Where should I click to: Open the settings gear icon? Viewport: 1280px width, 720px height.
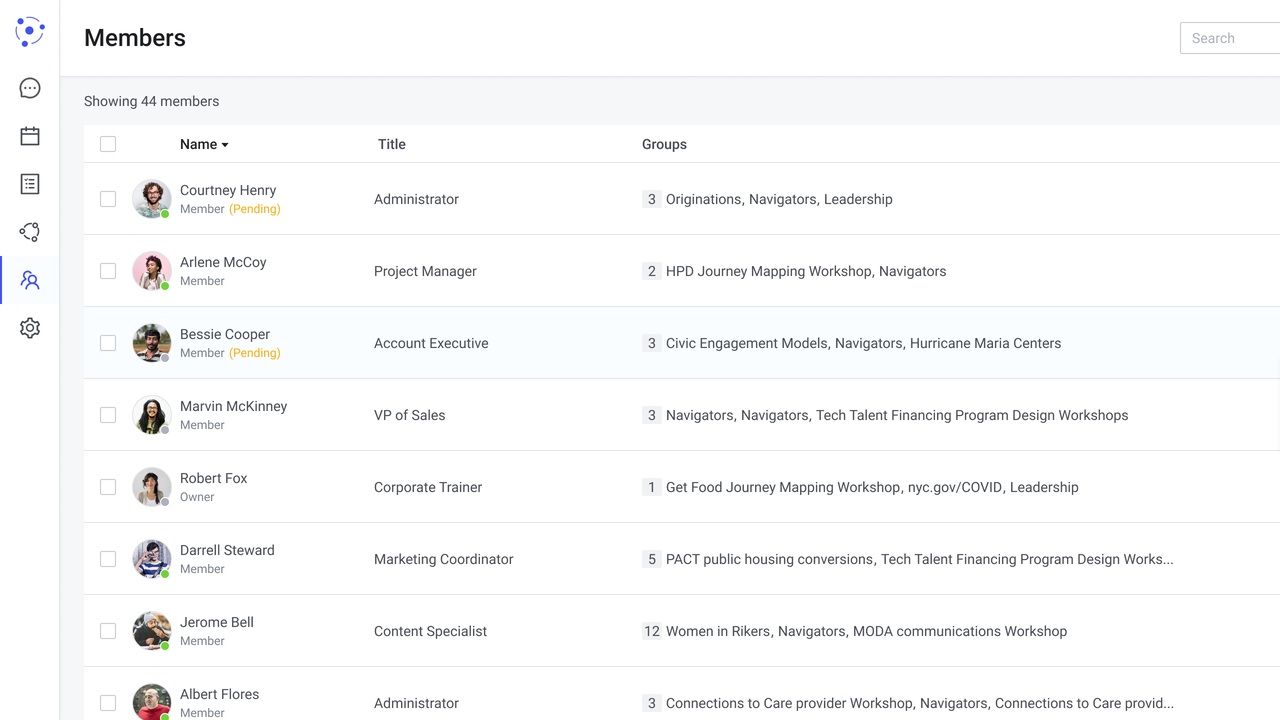pyautogui.click(x=30, y=328)
